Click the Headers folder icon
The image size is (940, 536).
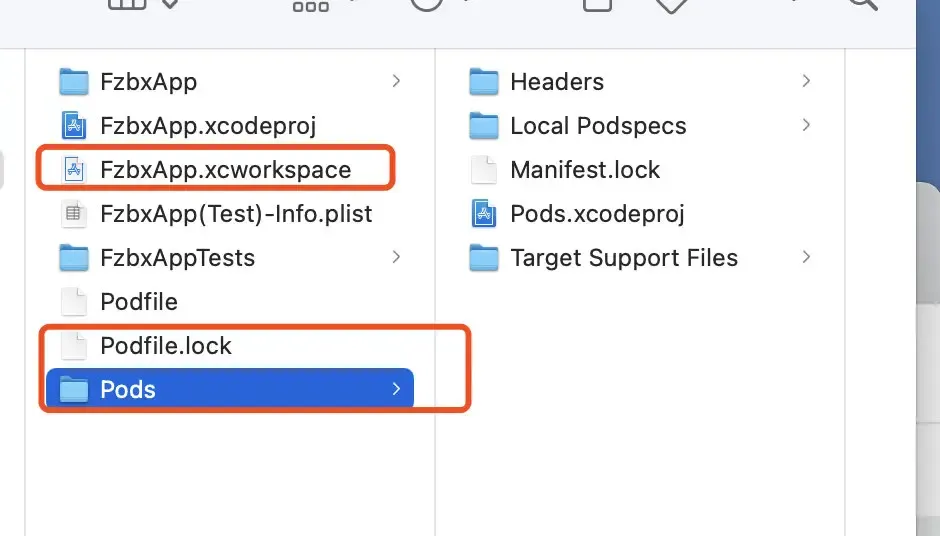[x=484, y=81]
